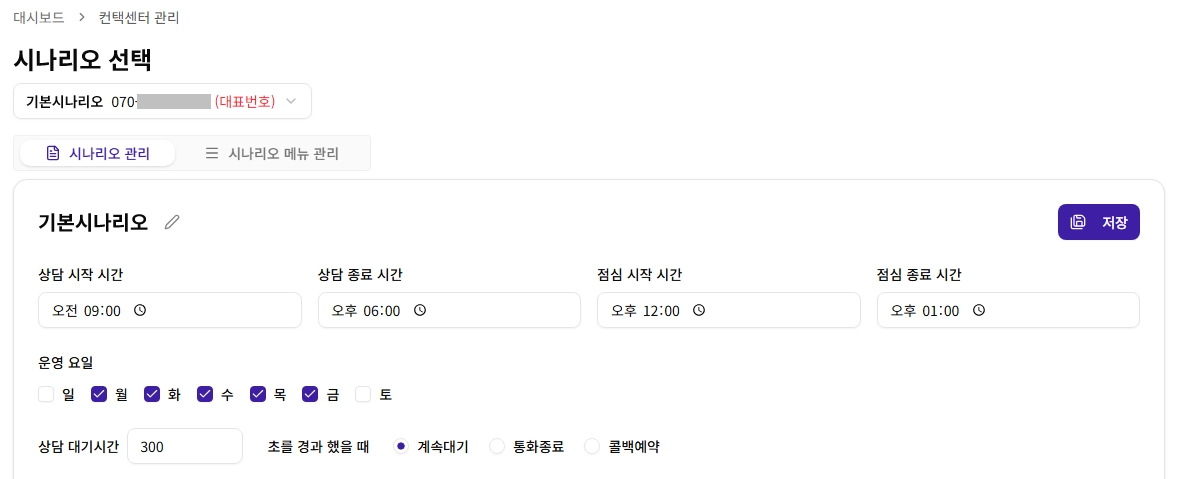The height and width of the screenshot is (479, 1177).
Task: Click the pencil edit icon beside 기본시나리오
Action: coord(172,222)
